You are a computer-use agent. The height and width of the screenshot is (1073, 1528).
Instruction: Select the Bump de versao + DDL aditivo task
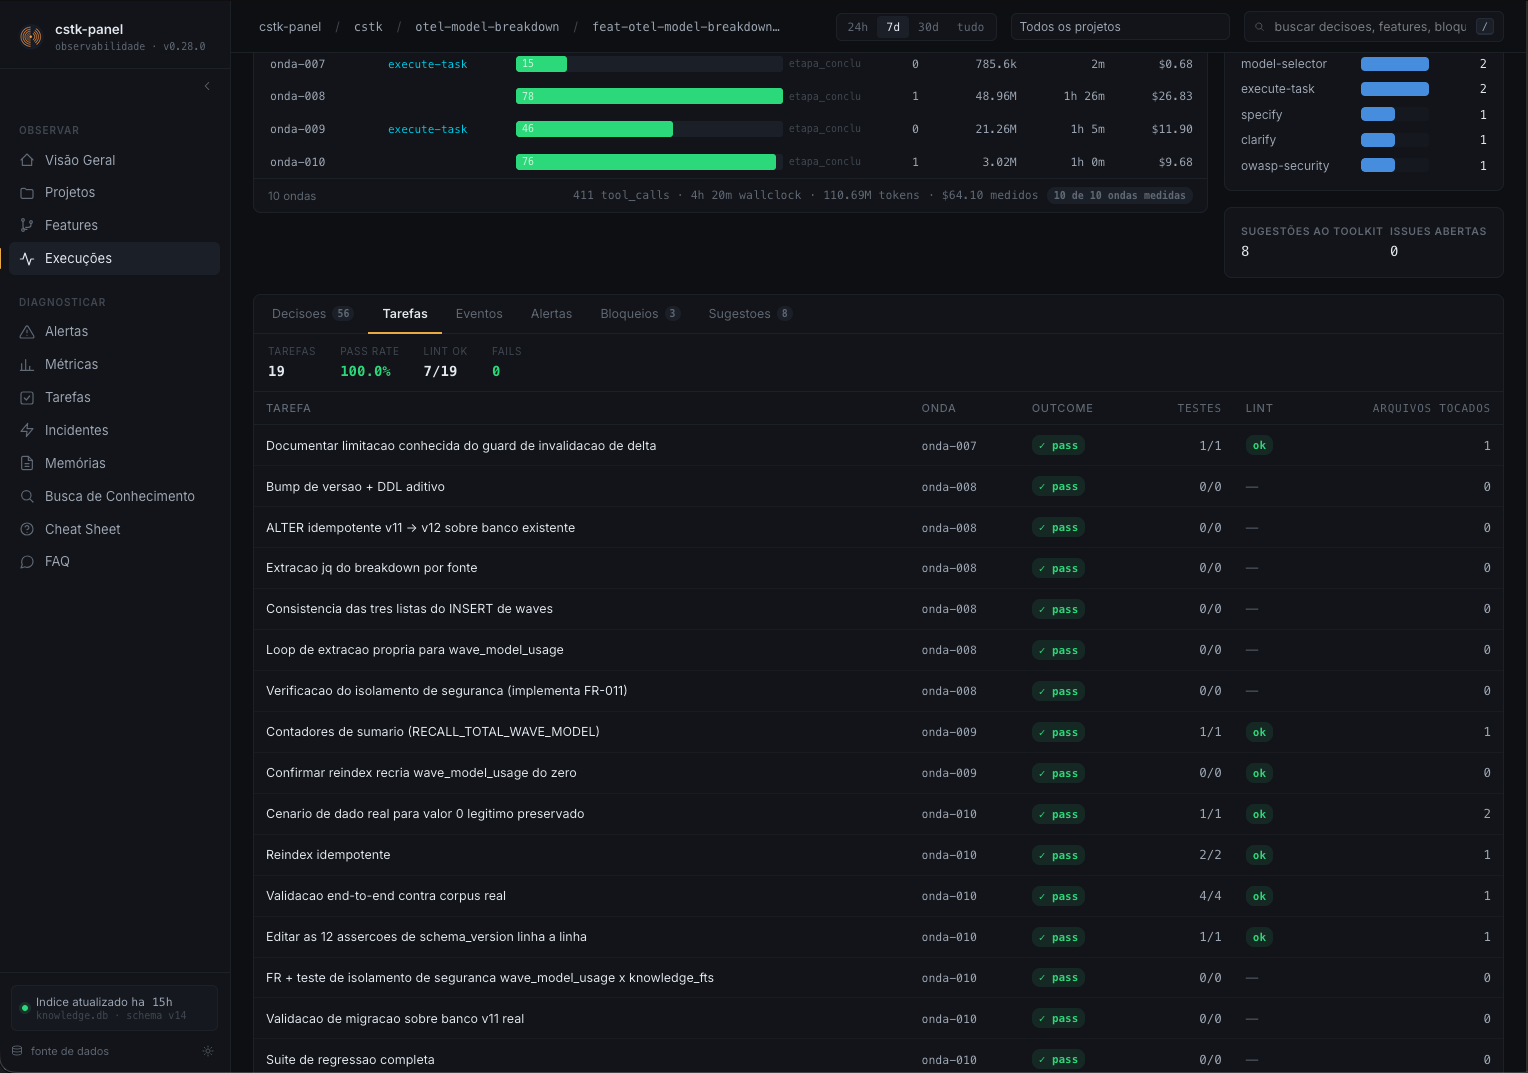coord(878,487)
